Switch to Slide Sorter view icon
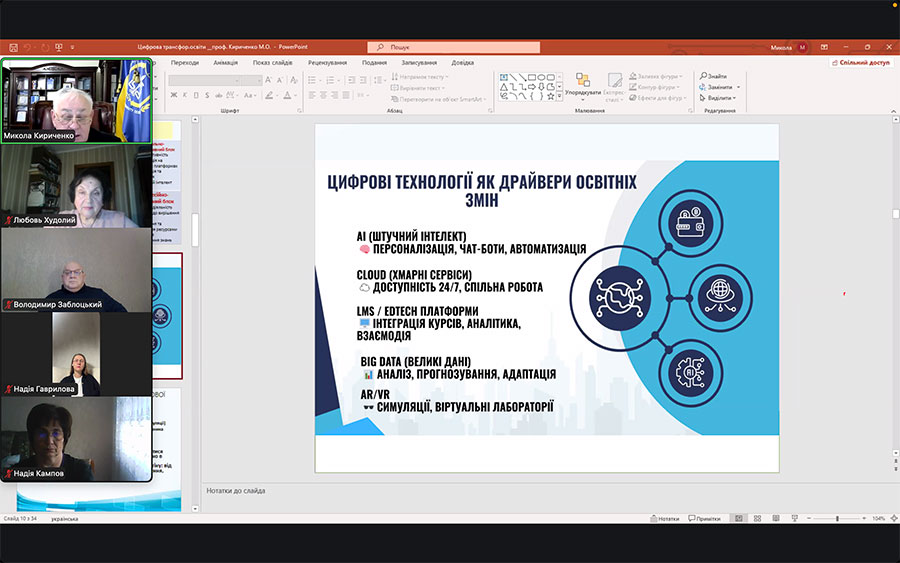Image resolution: width=900 pixels, height=563 pixels. pos(759,518)
